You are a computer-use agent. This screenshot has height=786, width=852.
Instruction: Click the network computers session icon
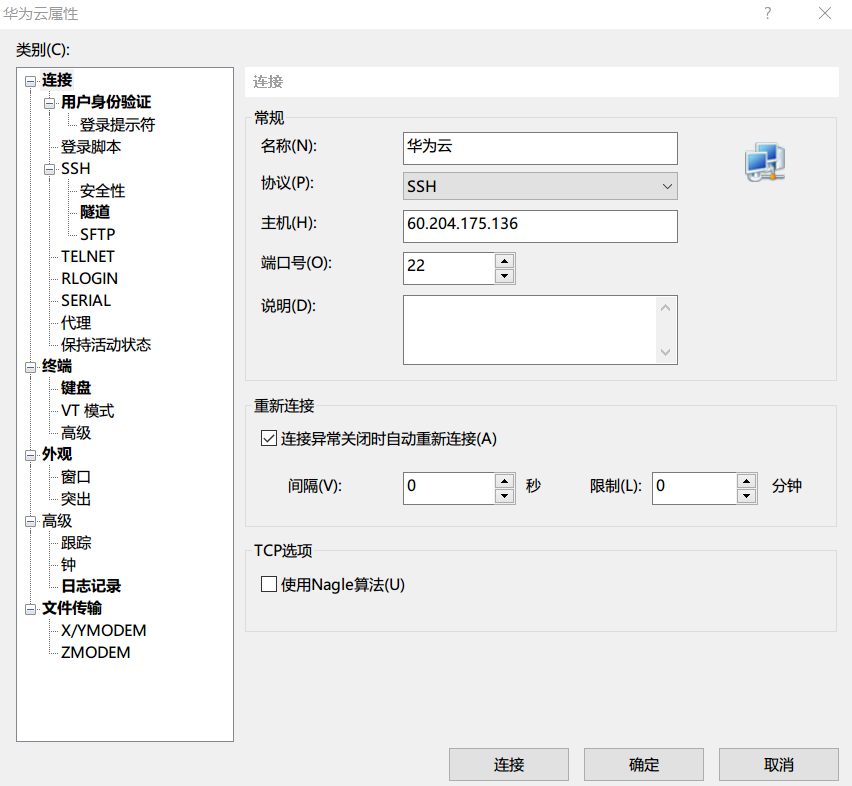click(x=765, y=162)
